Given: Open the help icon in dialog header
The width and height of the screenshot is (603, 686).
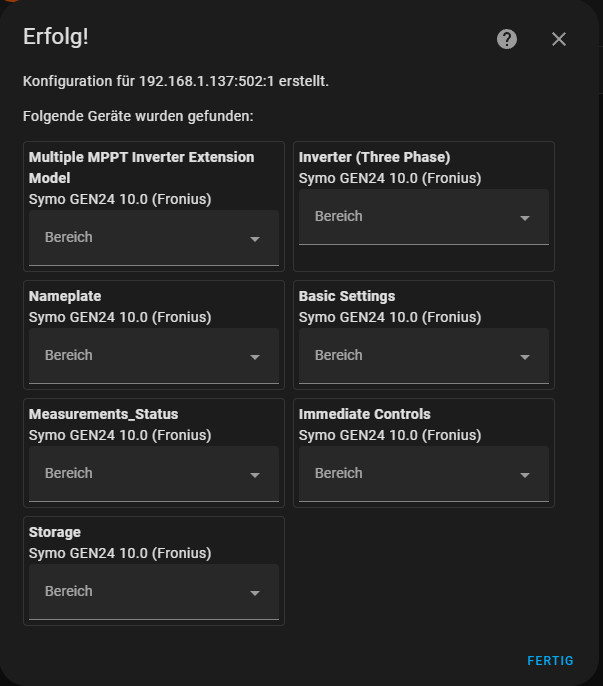Looking at the screenshot, I should pos(507,39).
